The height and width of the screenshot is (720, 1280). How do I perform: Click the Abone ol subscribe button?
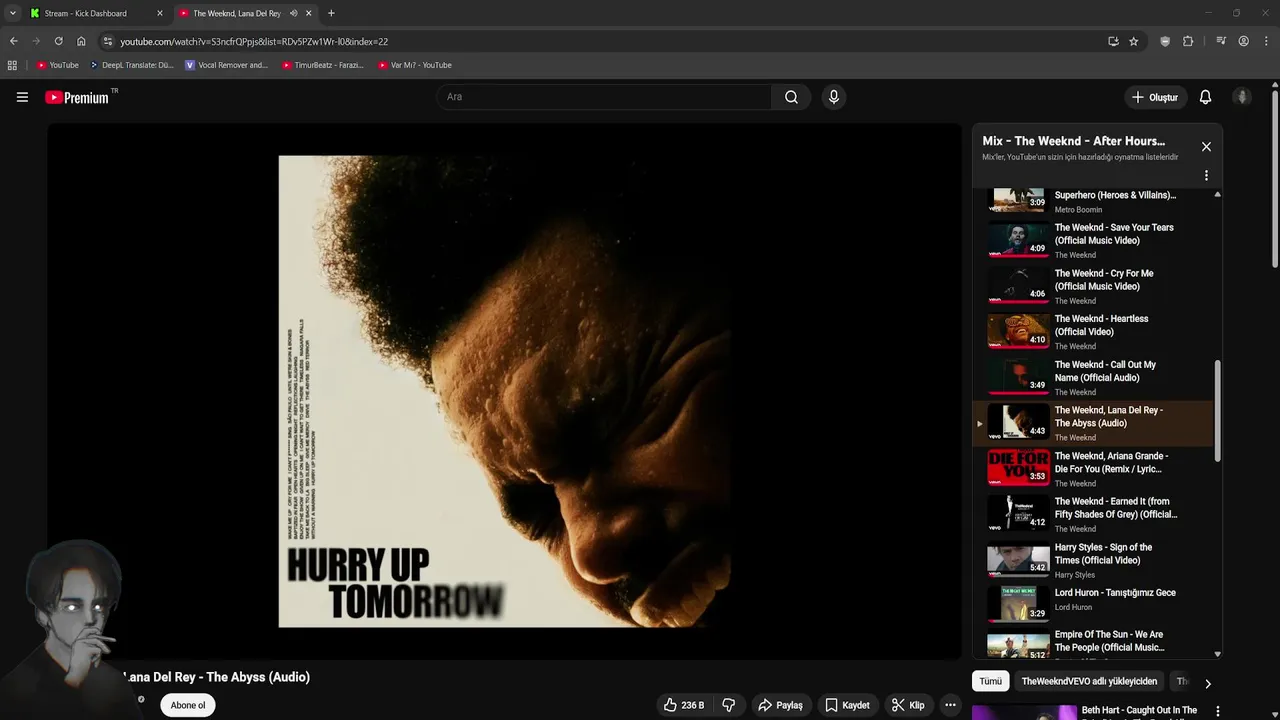pos(188,705)
